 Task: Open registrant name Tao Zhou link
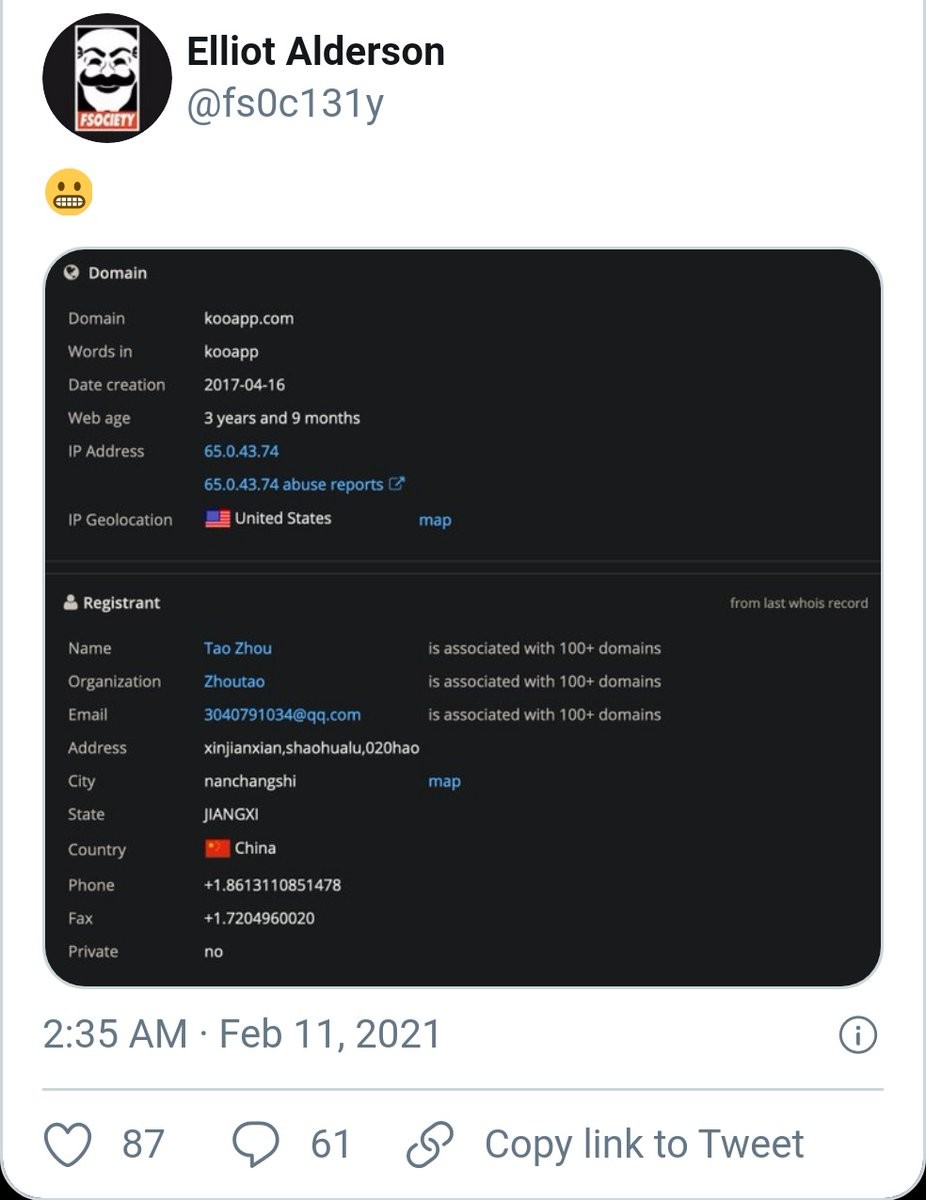pyautogui.click(x=237, y=648)
